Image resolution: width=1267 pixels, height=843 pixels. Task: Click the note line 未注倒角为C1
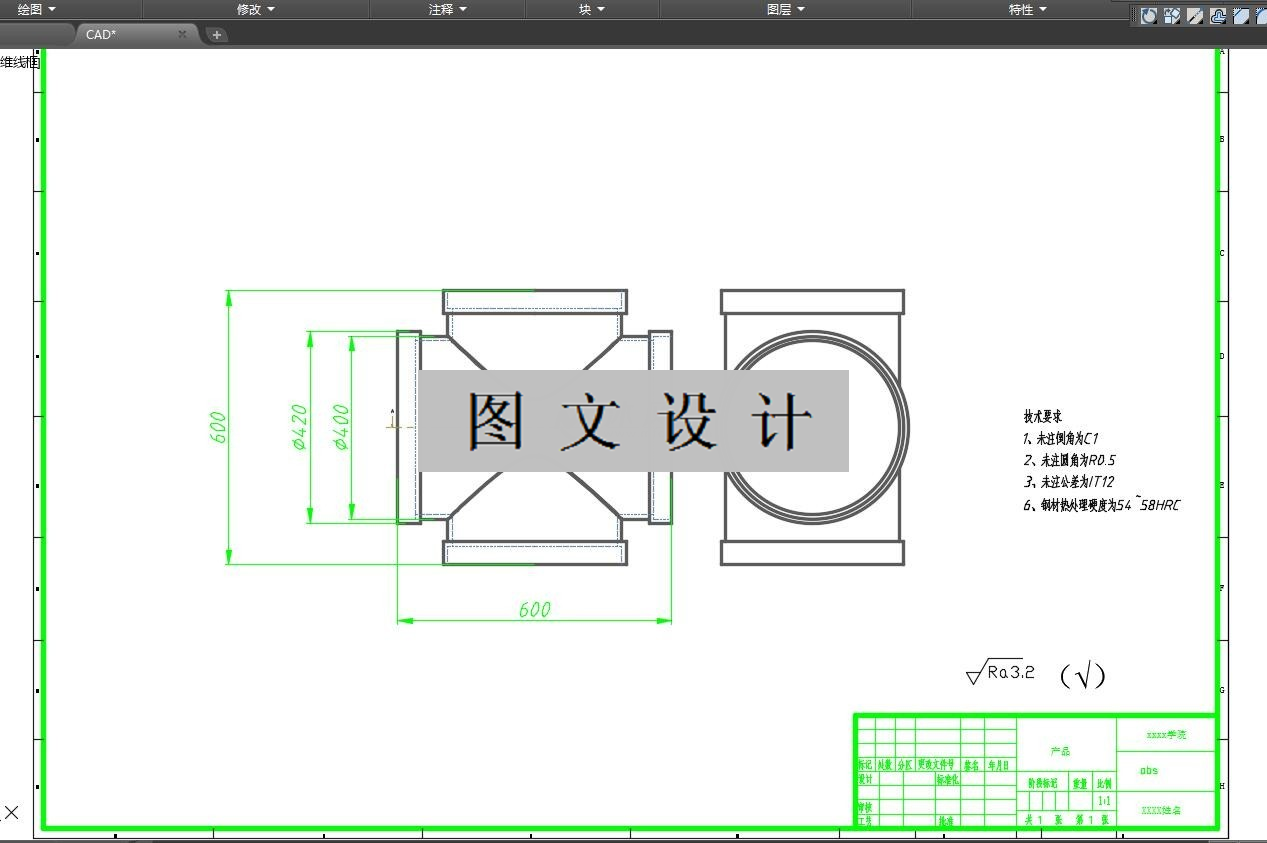tap(1061, 438)
